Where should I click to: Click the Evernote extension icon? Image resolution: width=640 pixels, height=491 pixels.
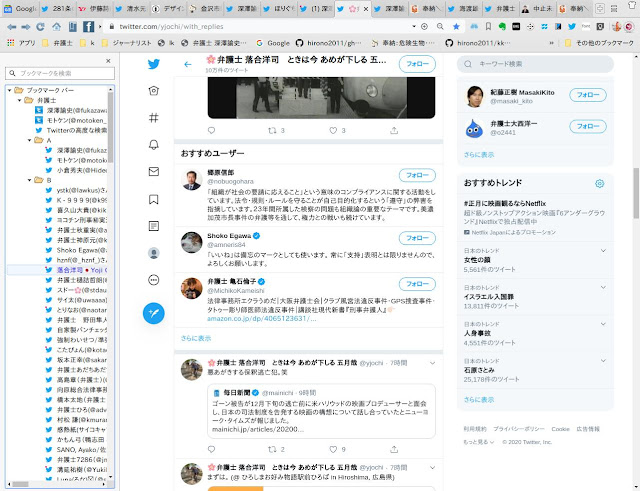502,27
